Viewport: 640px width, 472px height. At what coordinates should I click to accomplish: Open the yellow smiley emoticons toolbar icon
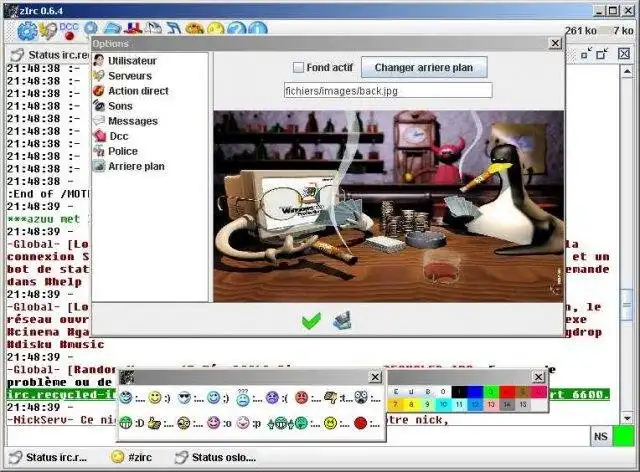pos(216,29)
